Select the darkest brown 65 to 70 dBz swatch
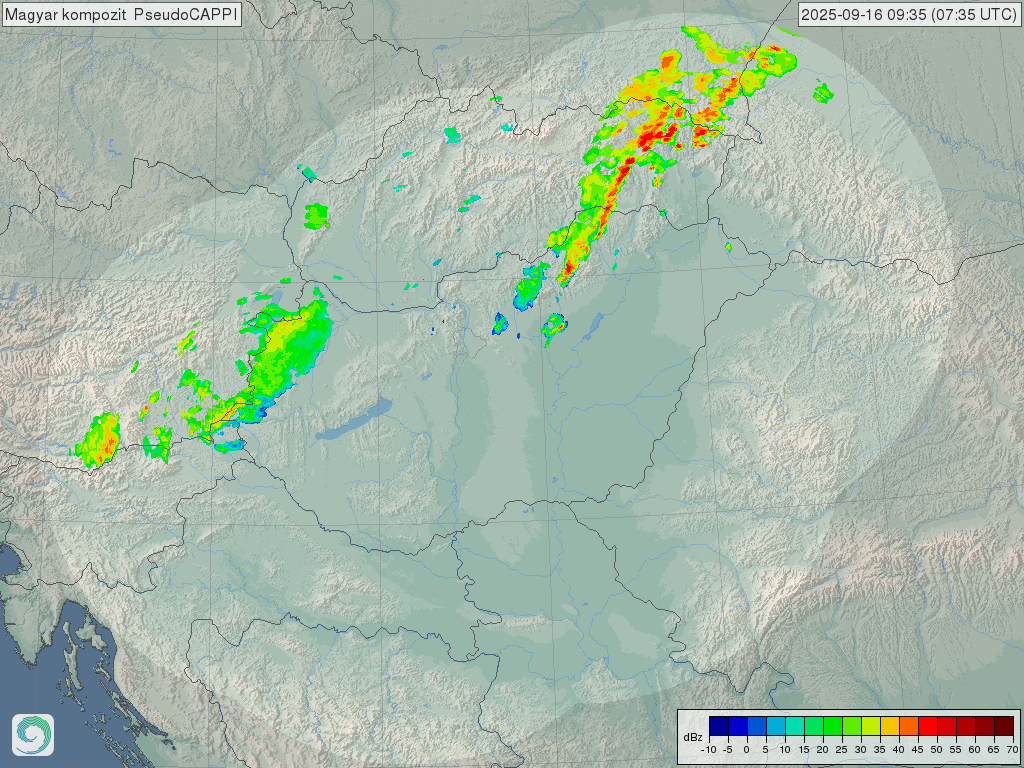The image size is (1024, 768). (1004, 726)
